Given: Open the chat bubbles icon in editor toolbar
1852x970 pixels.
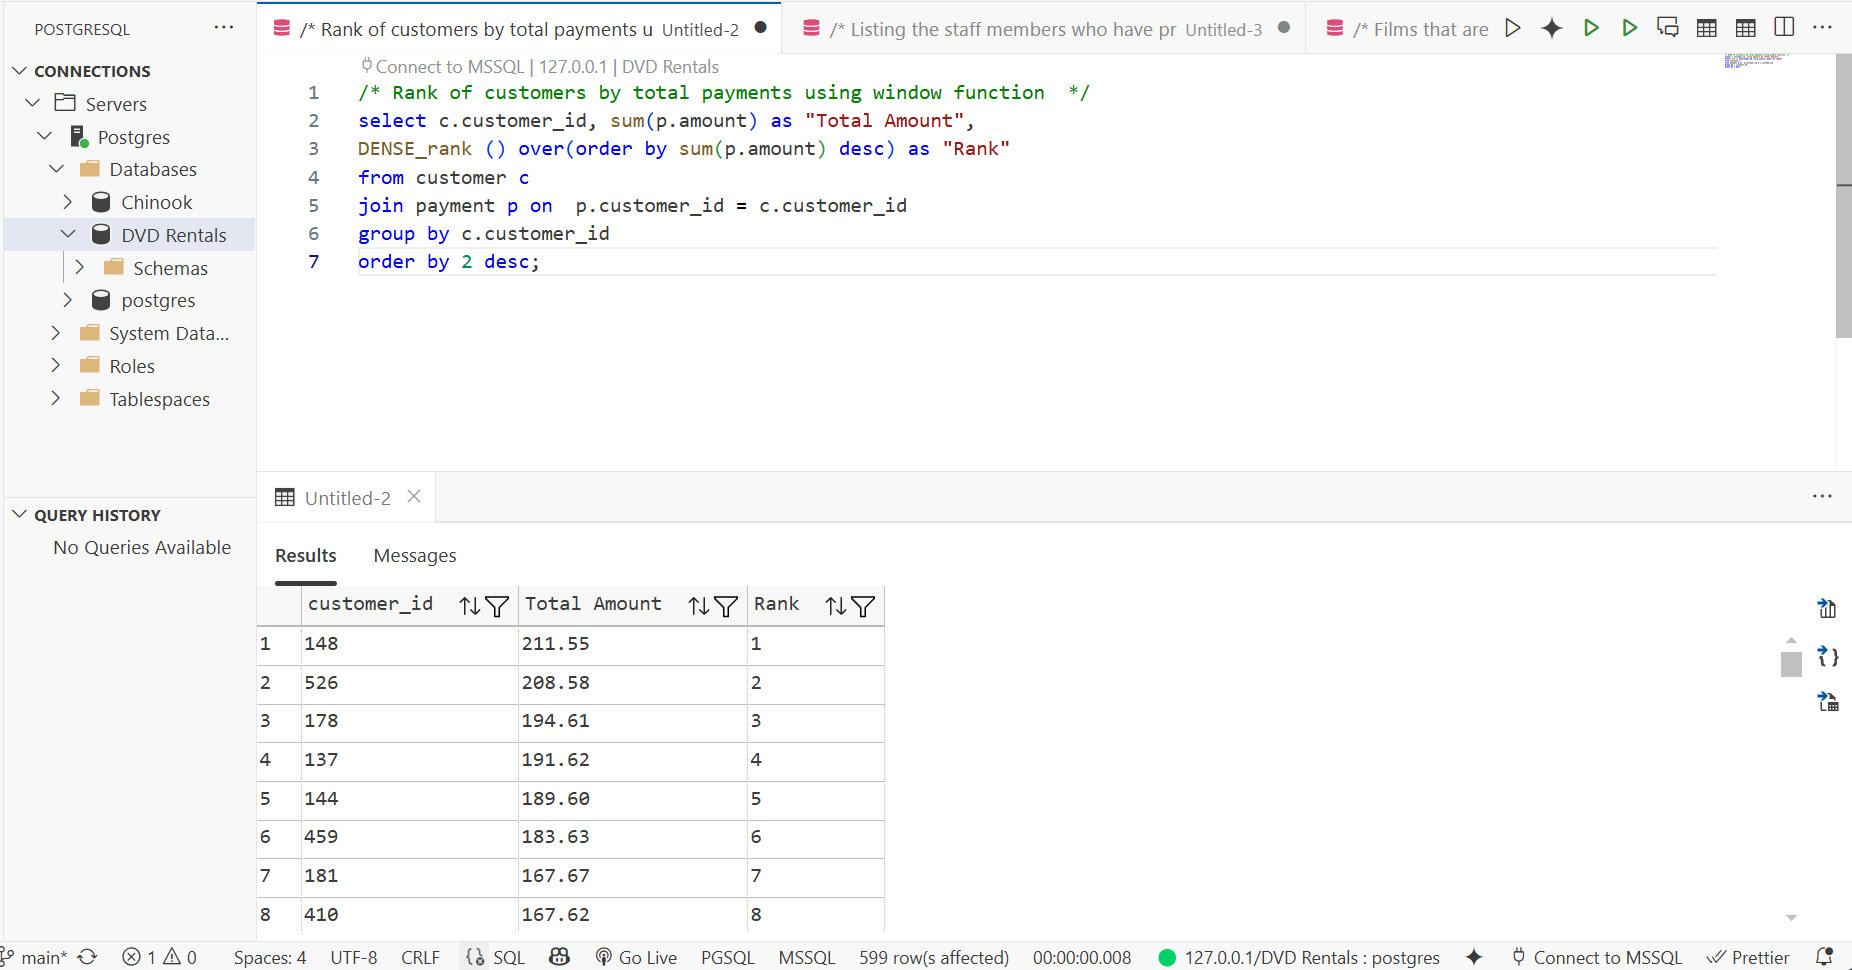Looking at the screenshot, I should coord(1668,28).
